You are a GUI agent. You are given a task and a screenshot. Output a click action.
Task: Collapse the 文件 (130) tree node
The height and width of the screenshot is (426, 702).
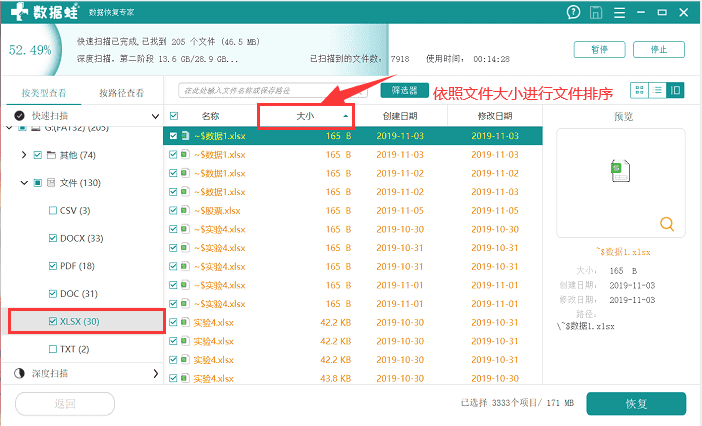[x=24, y=183]
